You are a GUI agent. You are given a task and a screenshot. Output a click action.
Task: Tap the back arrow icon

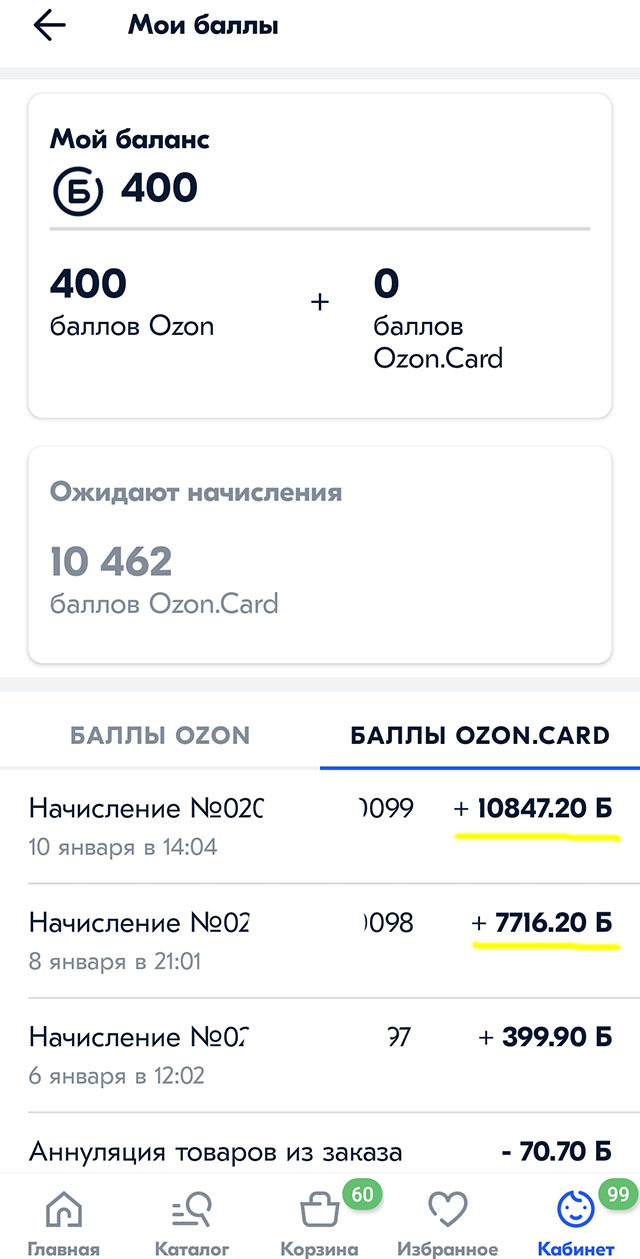pos(49,26)
